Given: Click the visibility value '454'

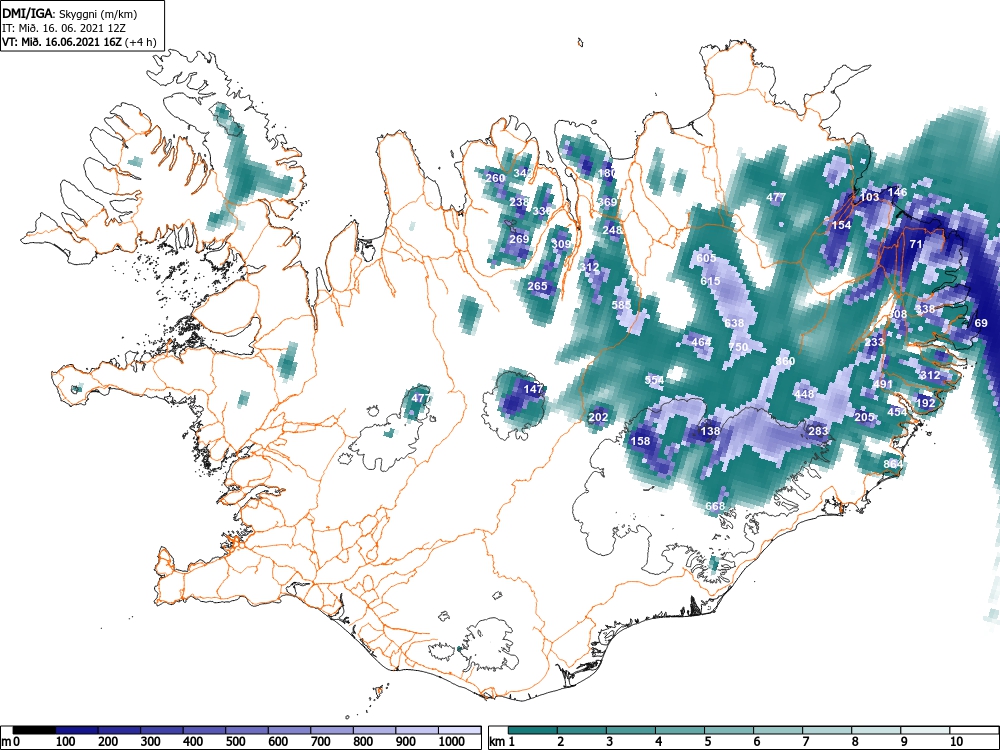Looking at the screenshot, I should (x=897, y=412).
